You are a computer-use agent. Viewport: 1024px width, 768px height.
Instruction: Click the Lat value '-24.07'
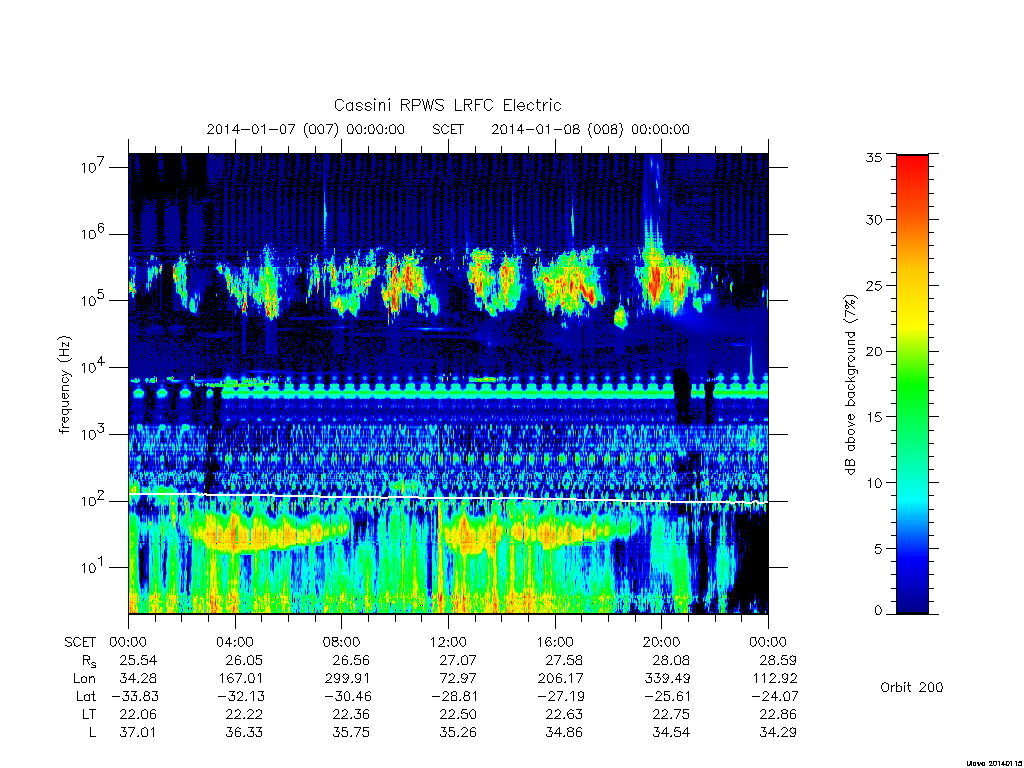tap(774, 696)
